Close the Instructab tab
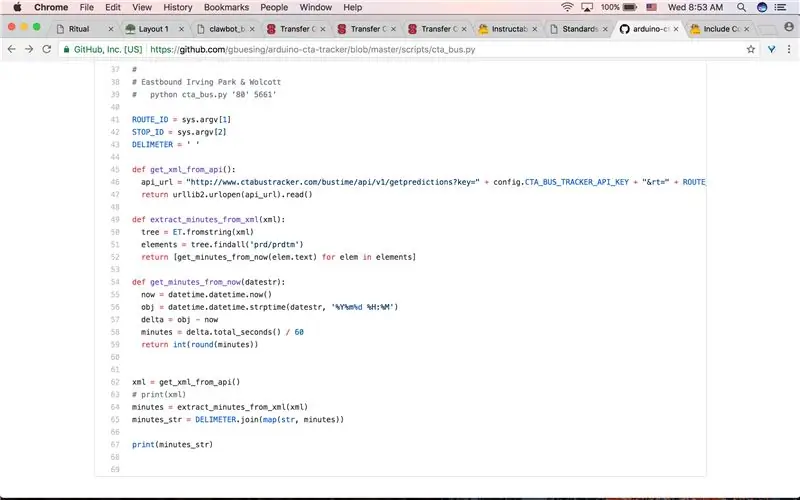The image size is (800, 500). pos(535,29)
